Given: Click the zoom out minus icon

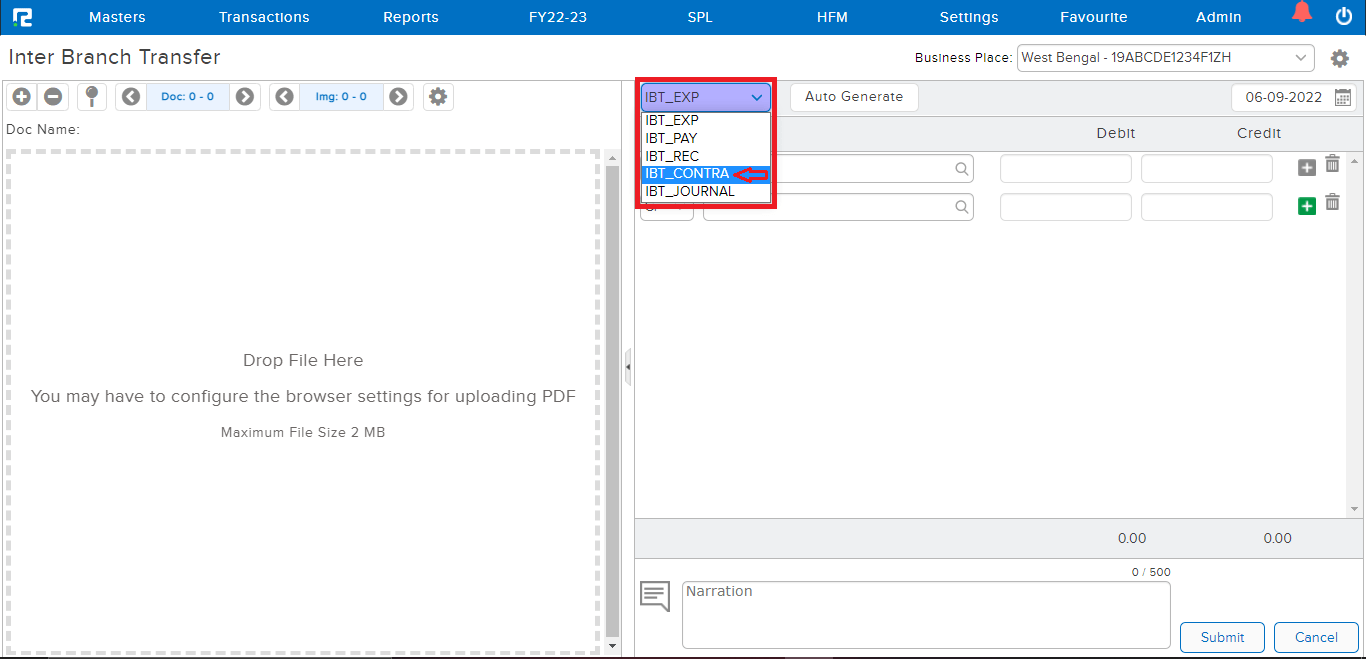Looking at the screenshot, I should coord(53,97).
